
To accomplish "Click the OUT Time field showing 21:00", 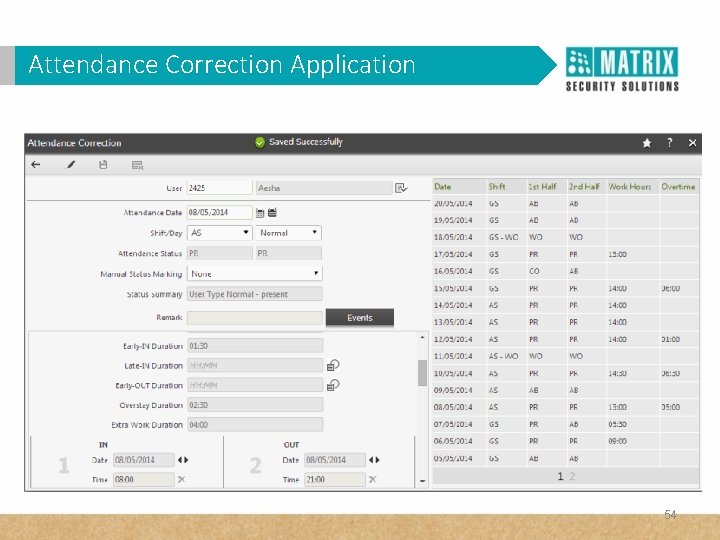I will click(x=335, y=479).
